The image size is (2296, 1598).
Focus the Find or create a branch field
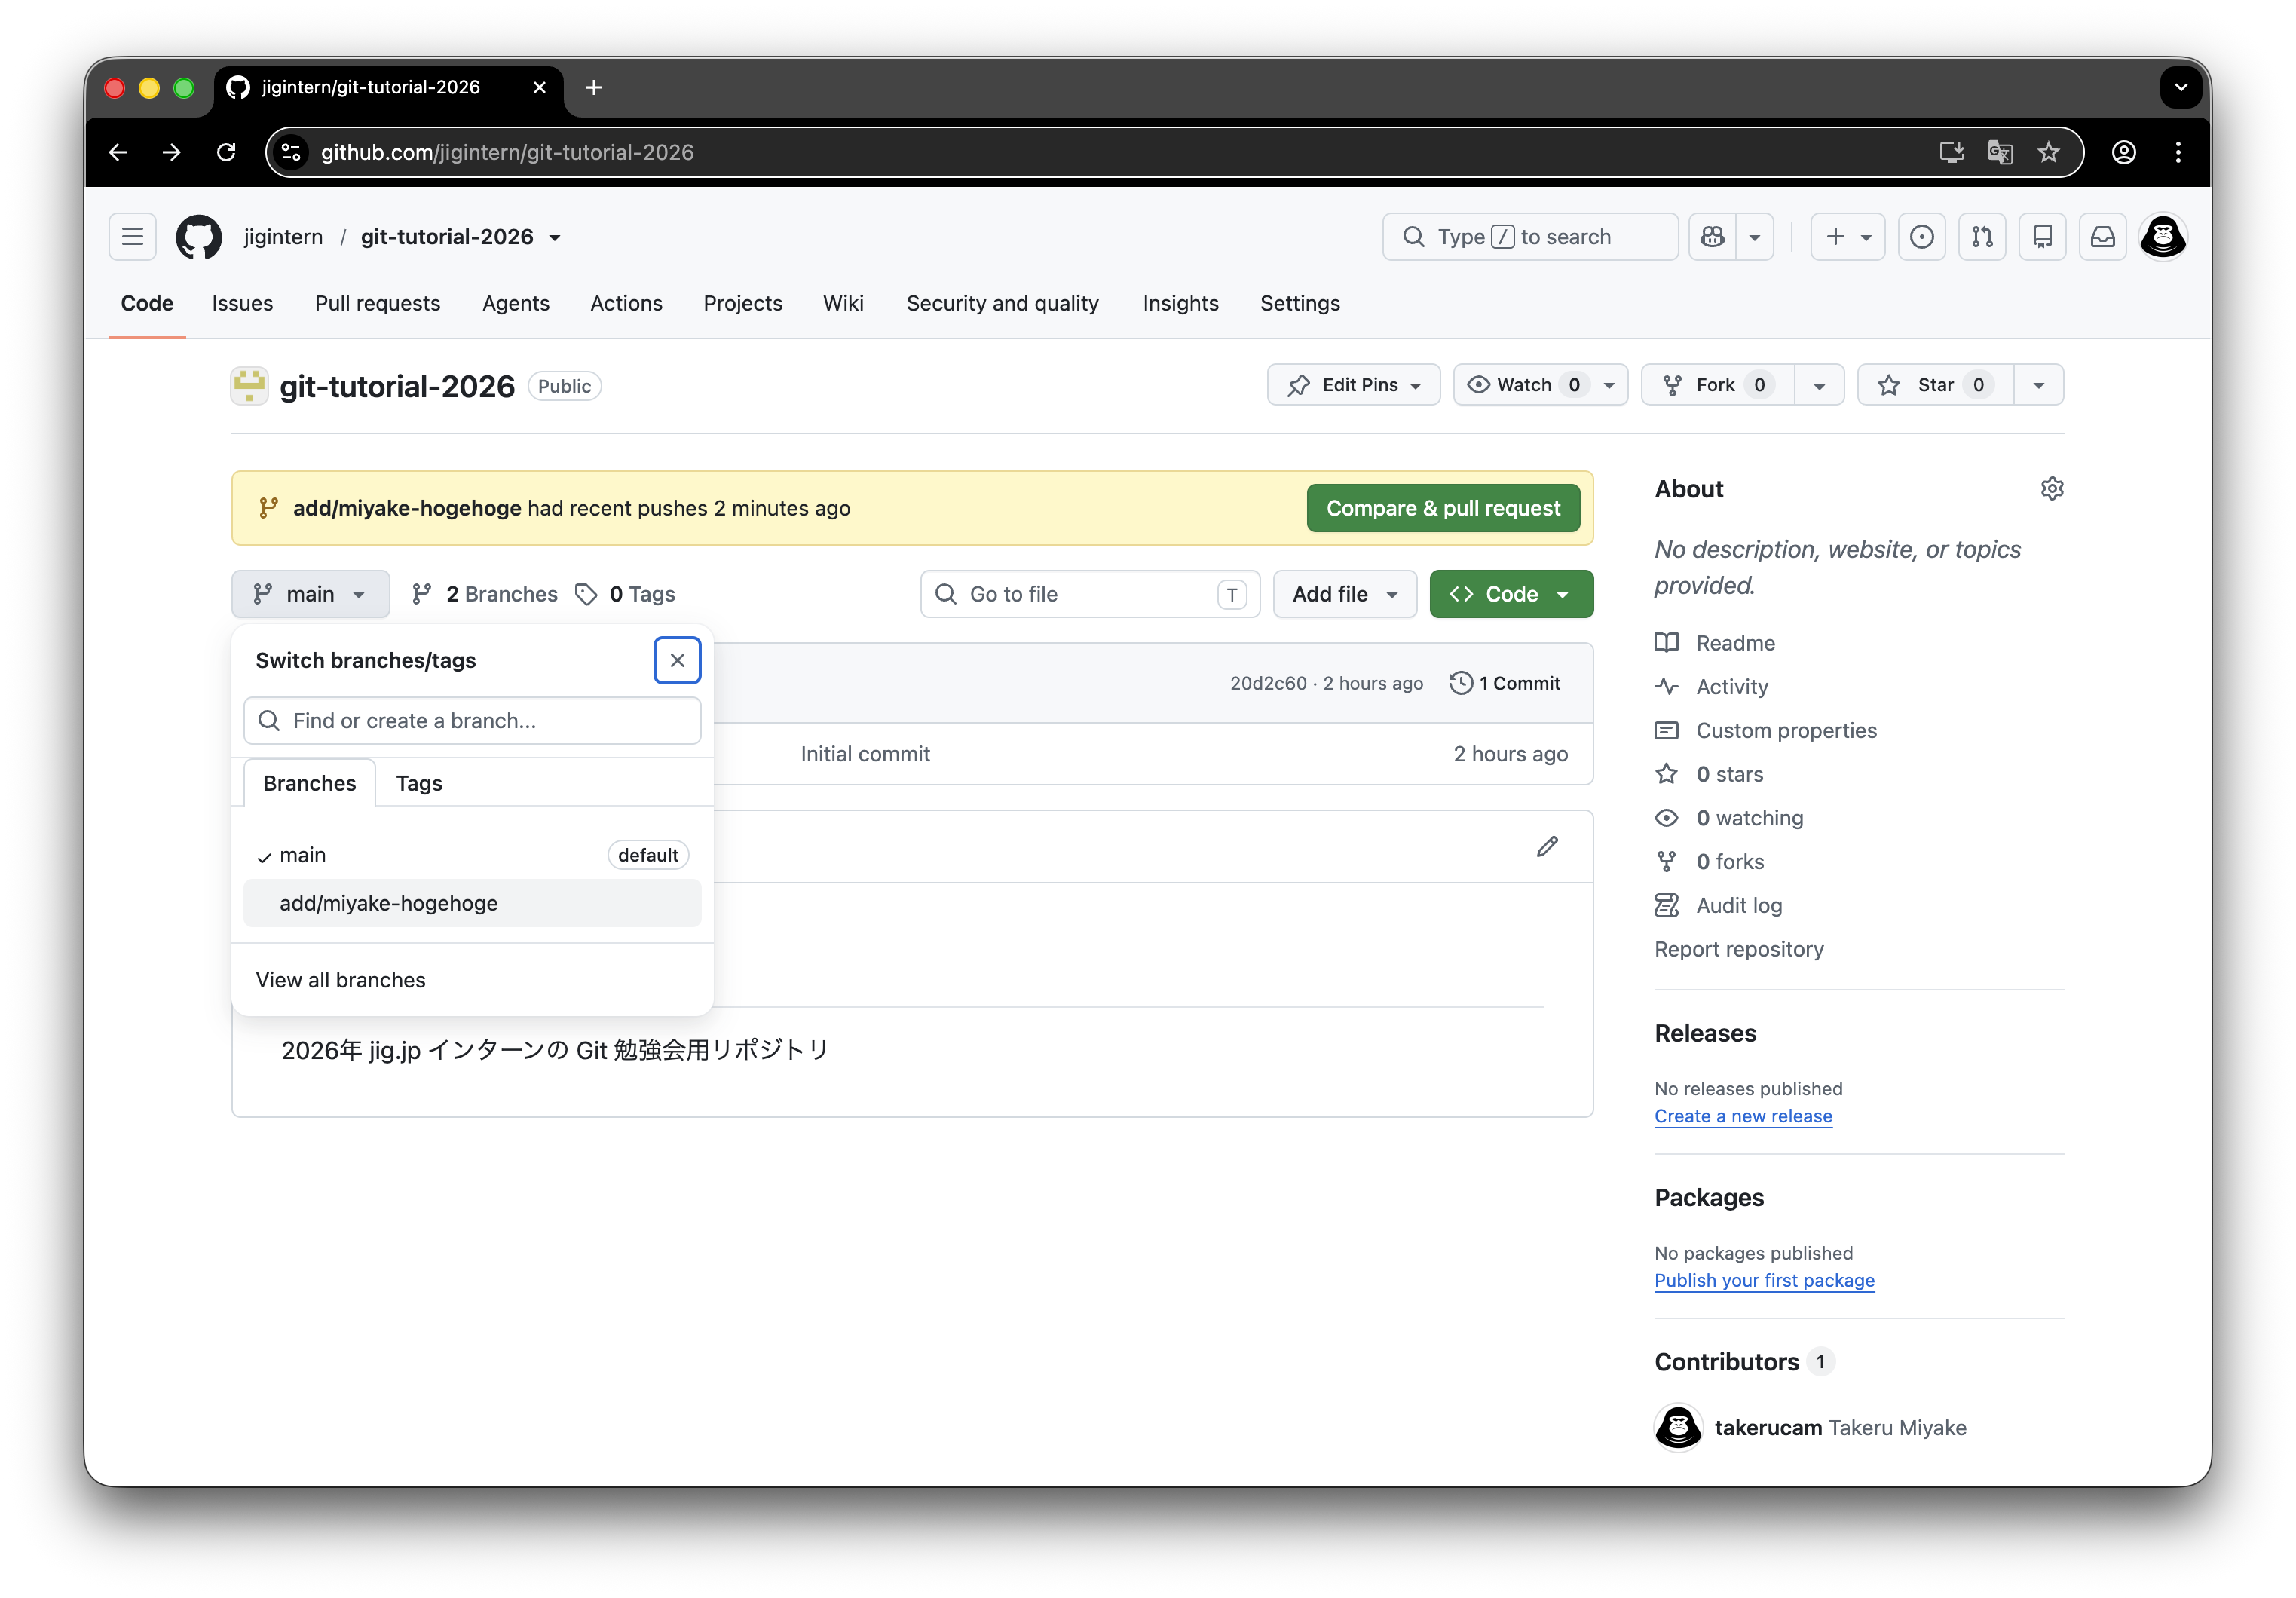tap(472, 721)
